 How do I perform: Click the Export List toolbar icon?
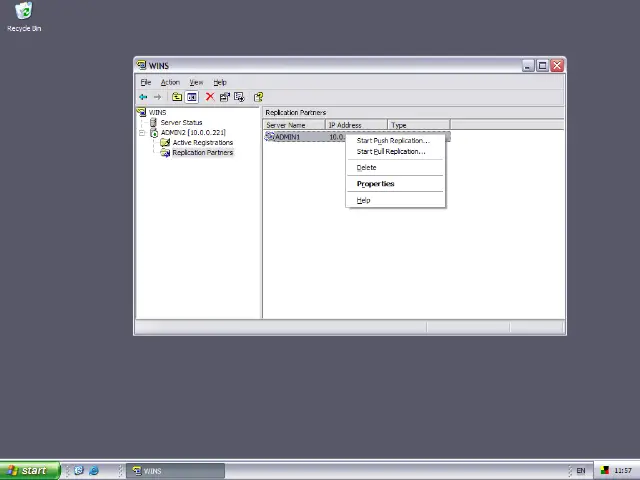click(239, 97)
